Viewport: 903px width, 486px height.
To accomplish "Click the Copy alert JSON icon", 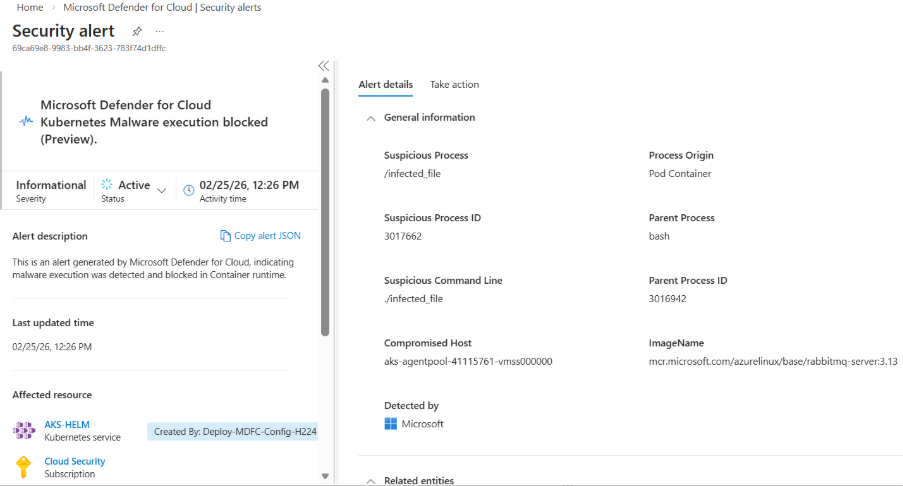I will pos(225,236).
